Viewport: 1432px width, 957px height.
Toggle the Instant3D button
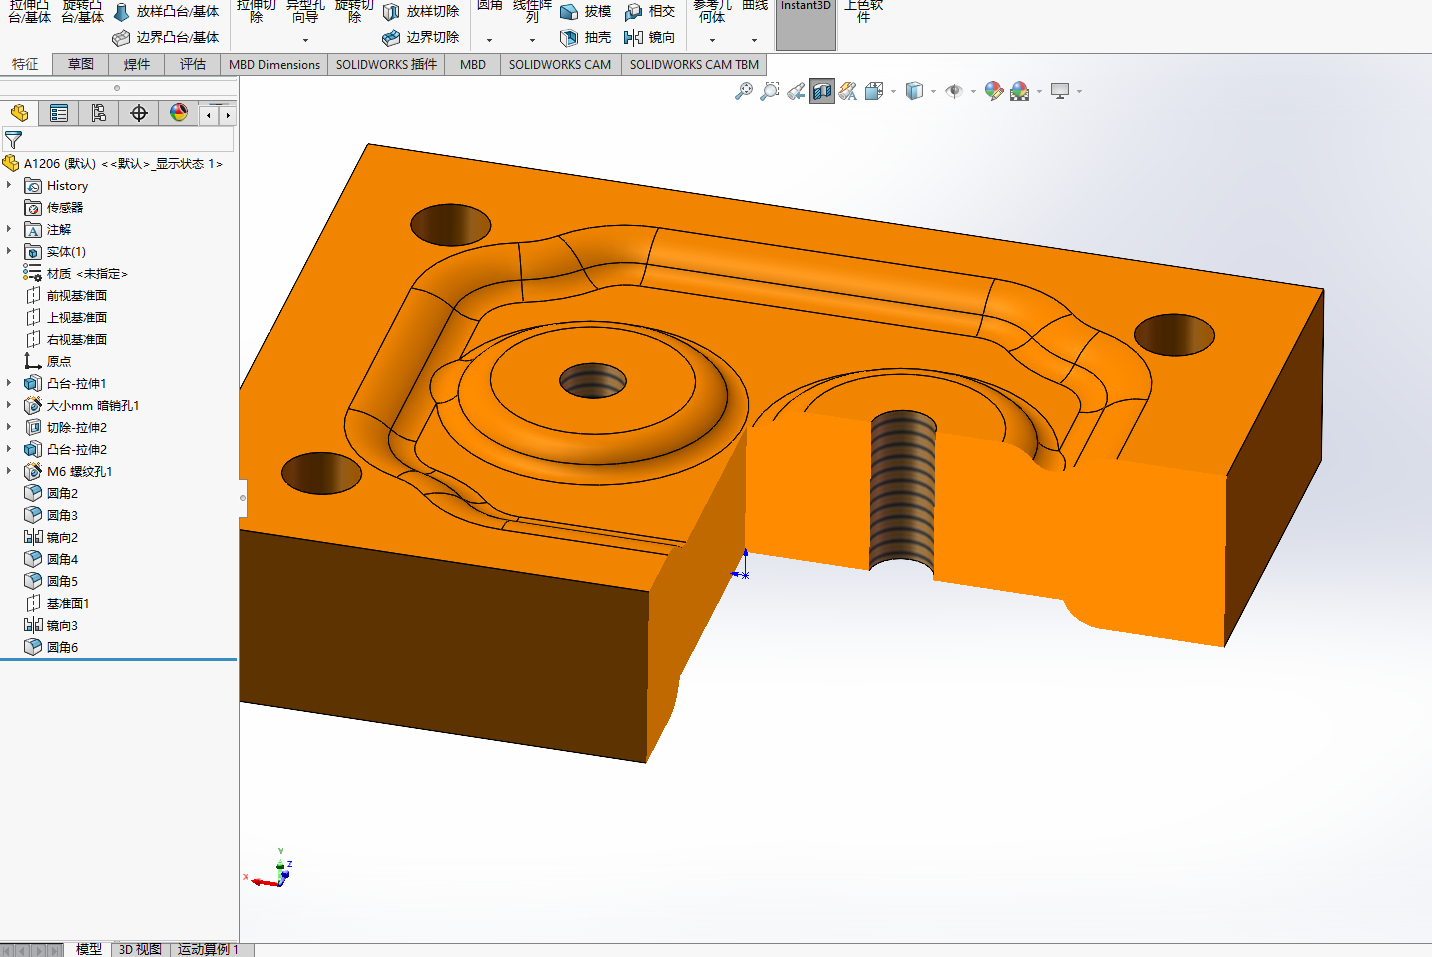[x=806, y=24]
